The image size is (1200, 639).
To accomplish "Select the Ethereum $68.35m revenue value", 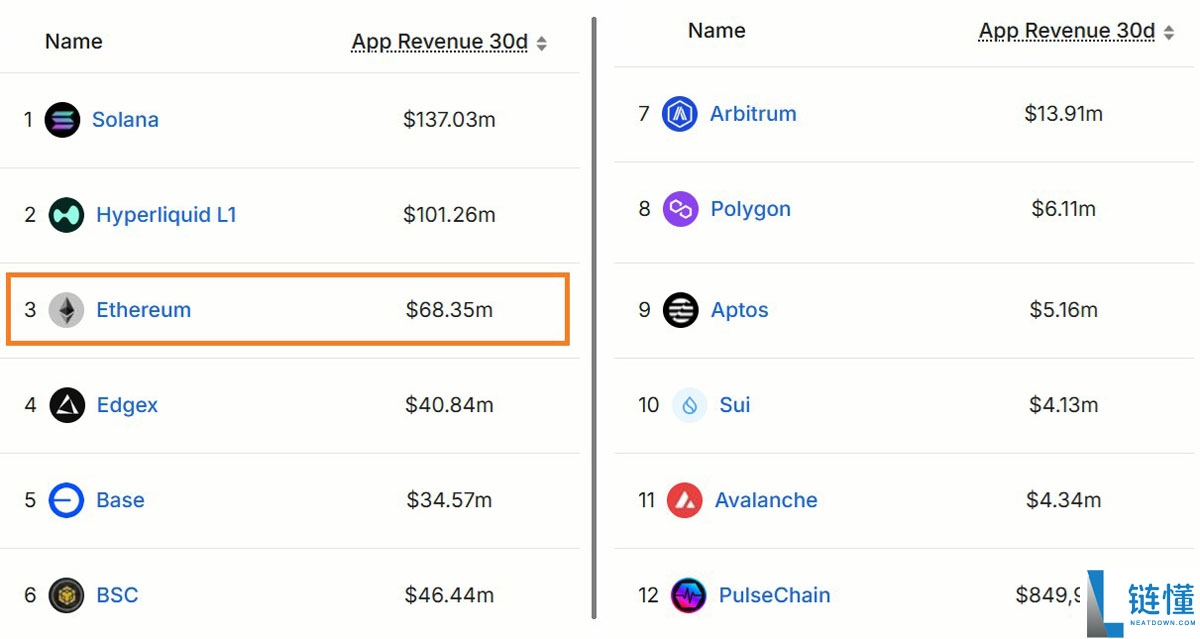I will (449, 310).
